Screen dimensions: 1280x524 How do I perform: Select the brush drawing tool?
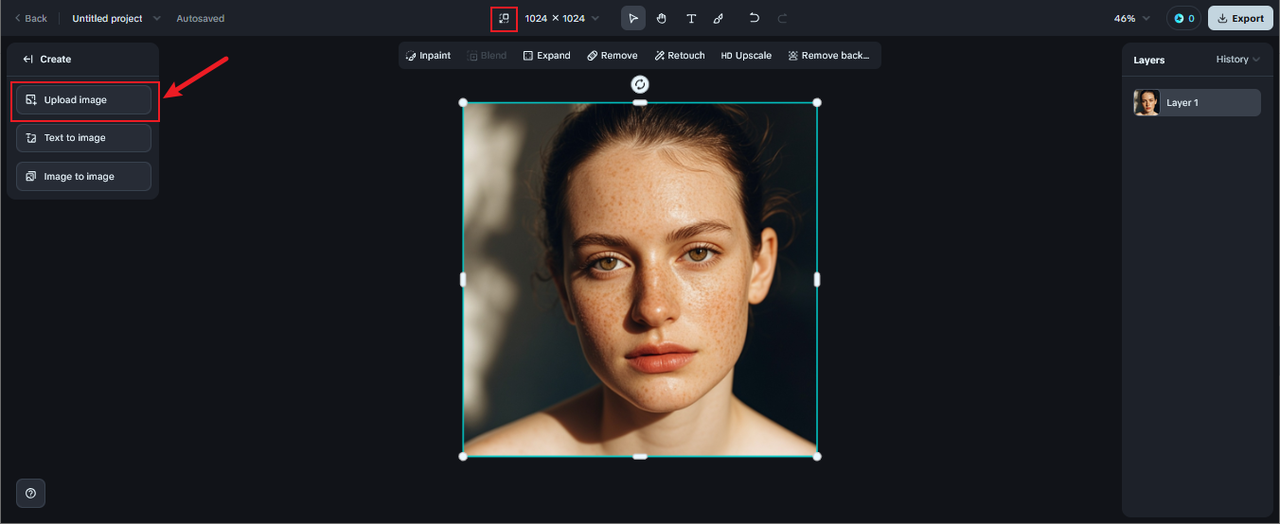[x=718, y=18]
